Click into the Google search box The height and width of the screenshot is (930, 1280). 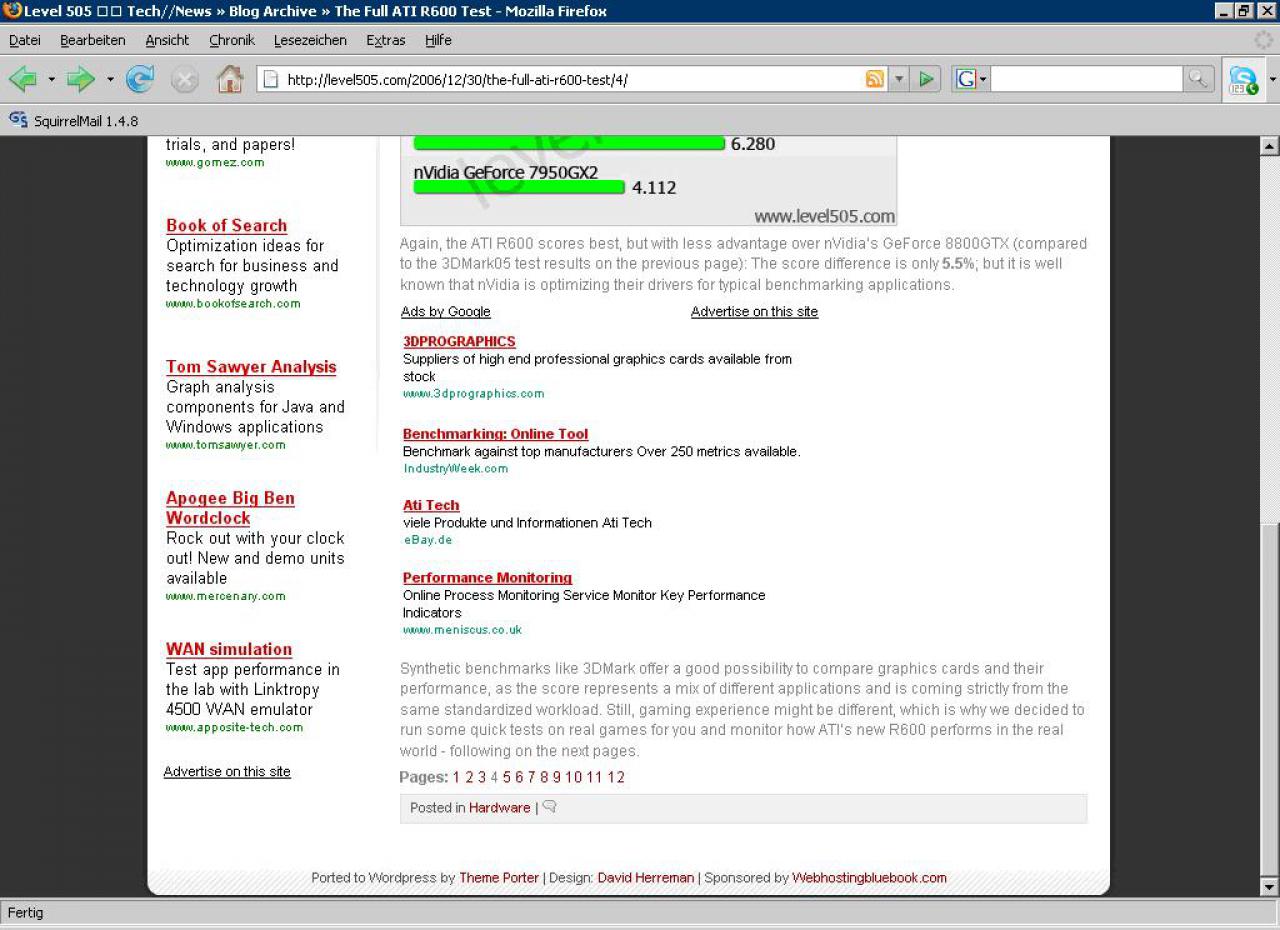(1086, 79)
